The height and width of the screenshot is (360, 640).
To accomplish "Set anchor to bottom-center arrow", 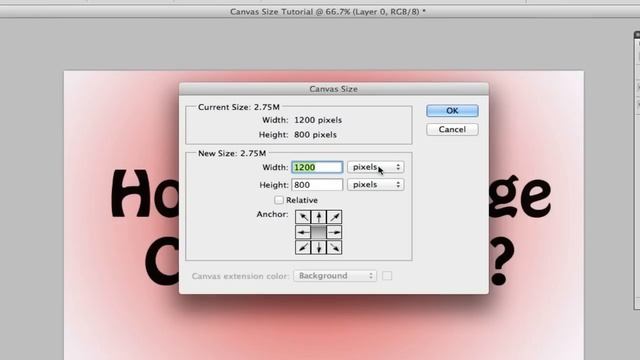I will pyautogui.click(x=319, y=247).
